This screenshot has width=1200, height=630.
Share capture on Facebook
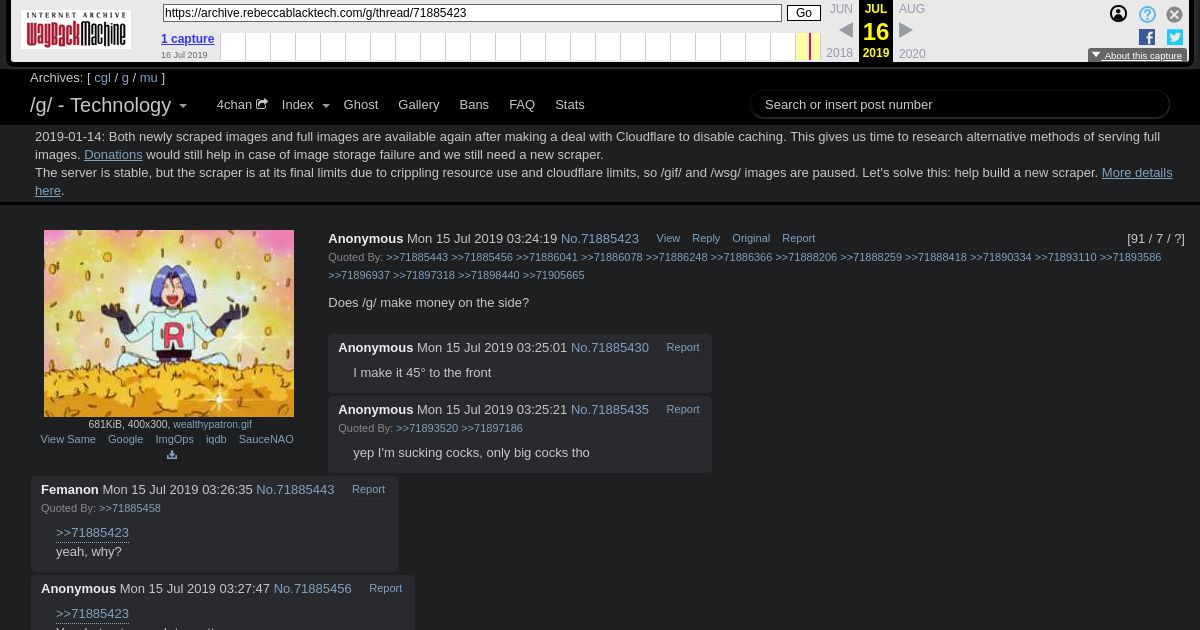[1147, 37]
